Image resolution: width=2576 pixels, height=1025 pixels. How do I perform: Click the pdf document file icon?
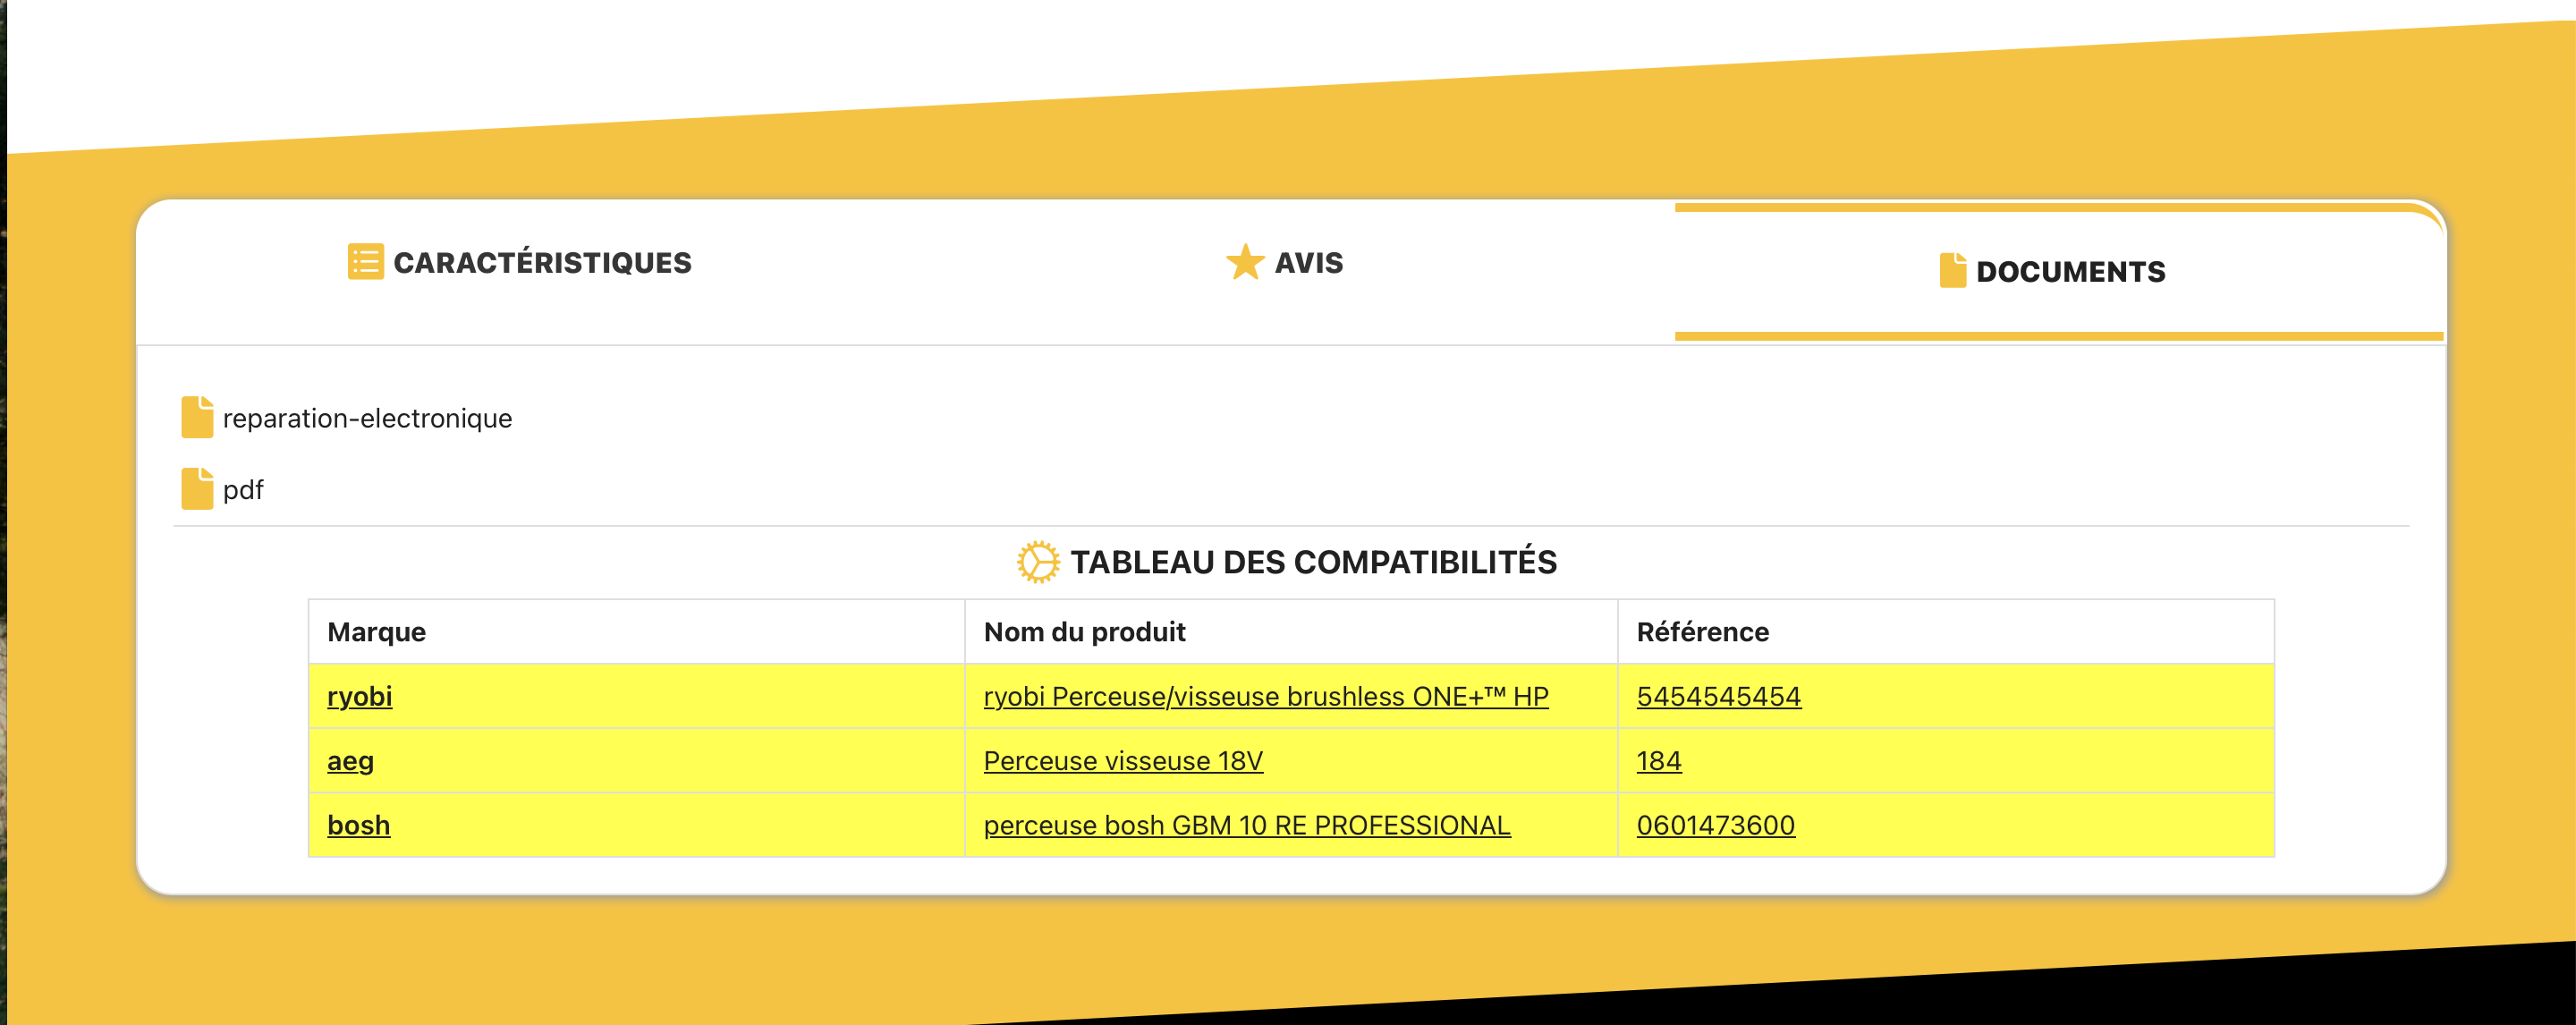click(x=197, y=489)
